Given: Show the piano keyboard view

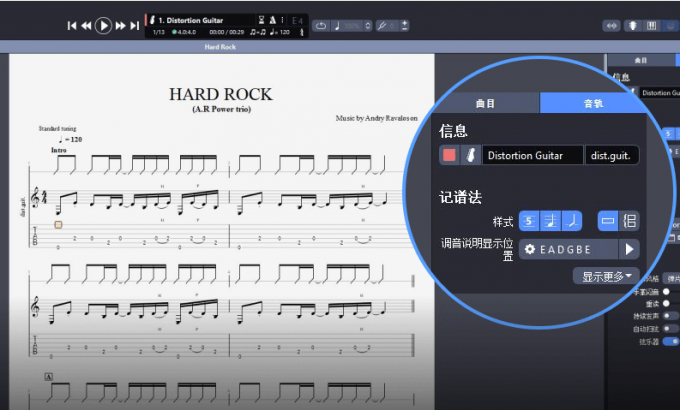Looking at the screenshot, I should [x=651, y=26].
